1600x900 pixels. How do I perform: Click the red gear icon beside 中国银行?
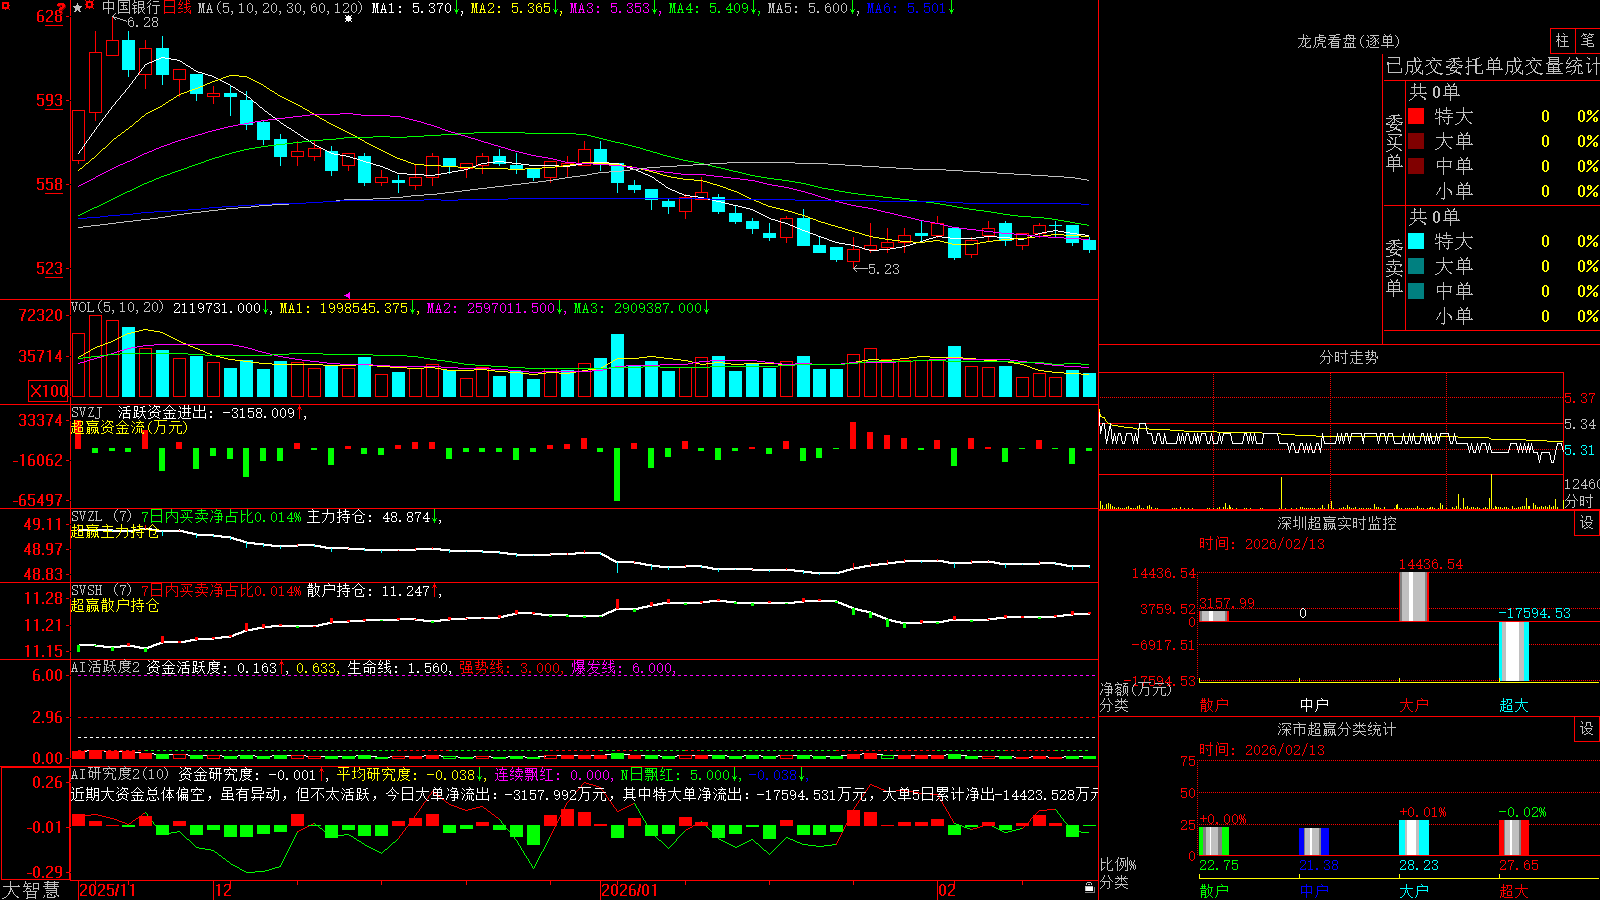90,4
